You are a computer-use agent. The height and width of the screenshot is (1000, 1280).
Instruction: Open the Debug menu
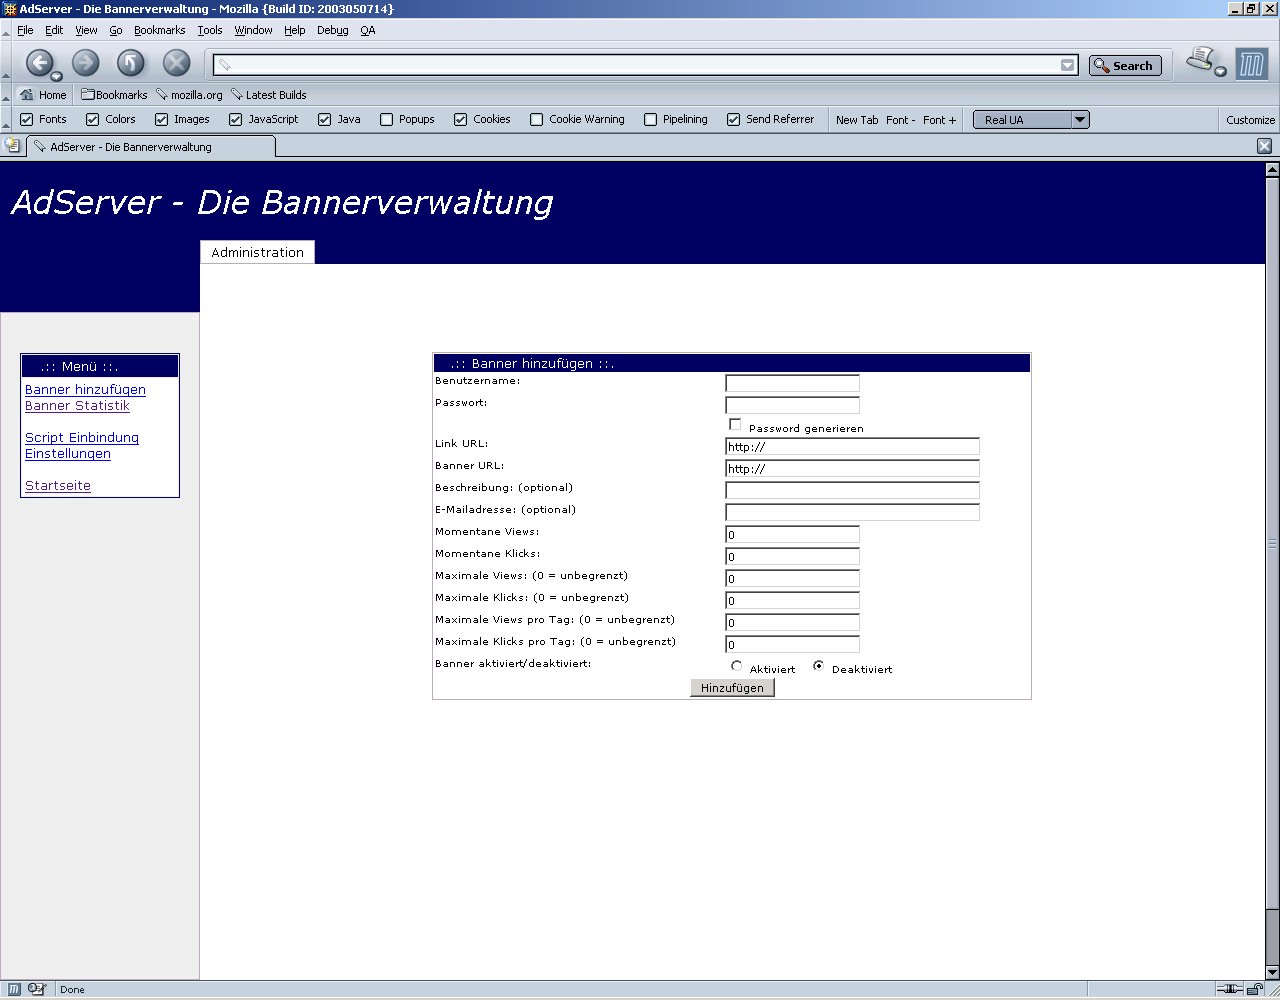click(x=333, y=30)
